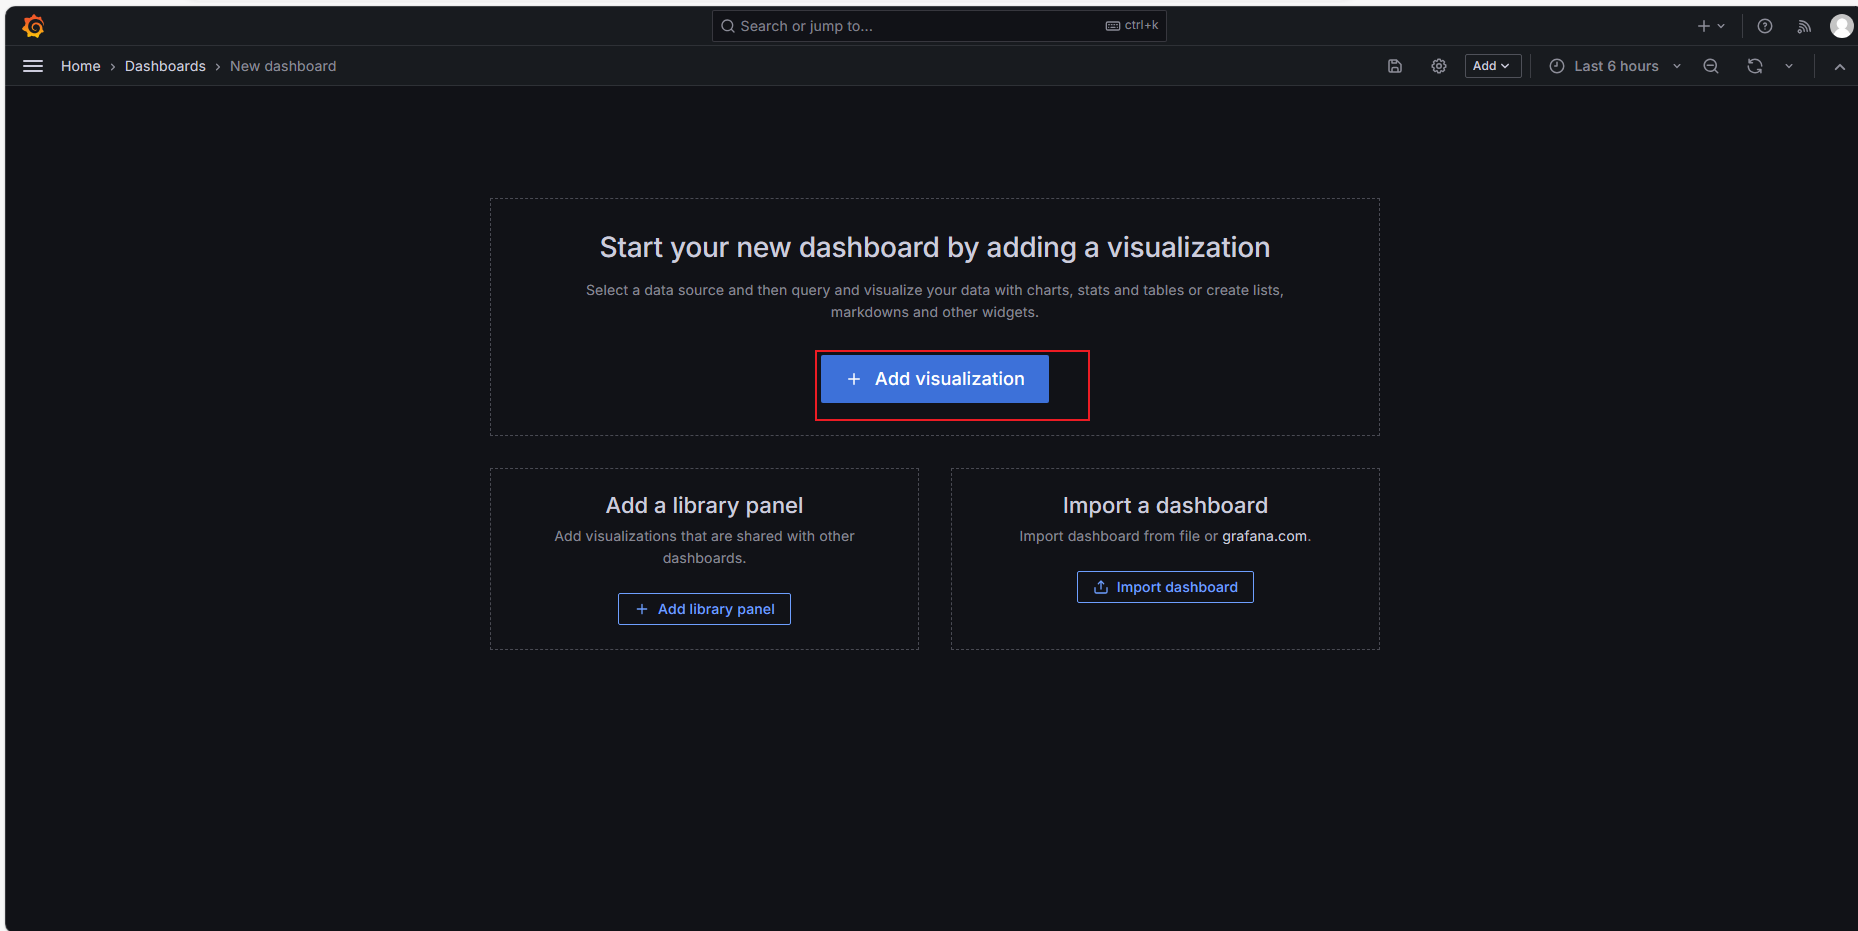Go to Dashboards breadcrumb
The width and height of the screenshot is (1858, 931).
click(x=165, y=66)
